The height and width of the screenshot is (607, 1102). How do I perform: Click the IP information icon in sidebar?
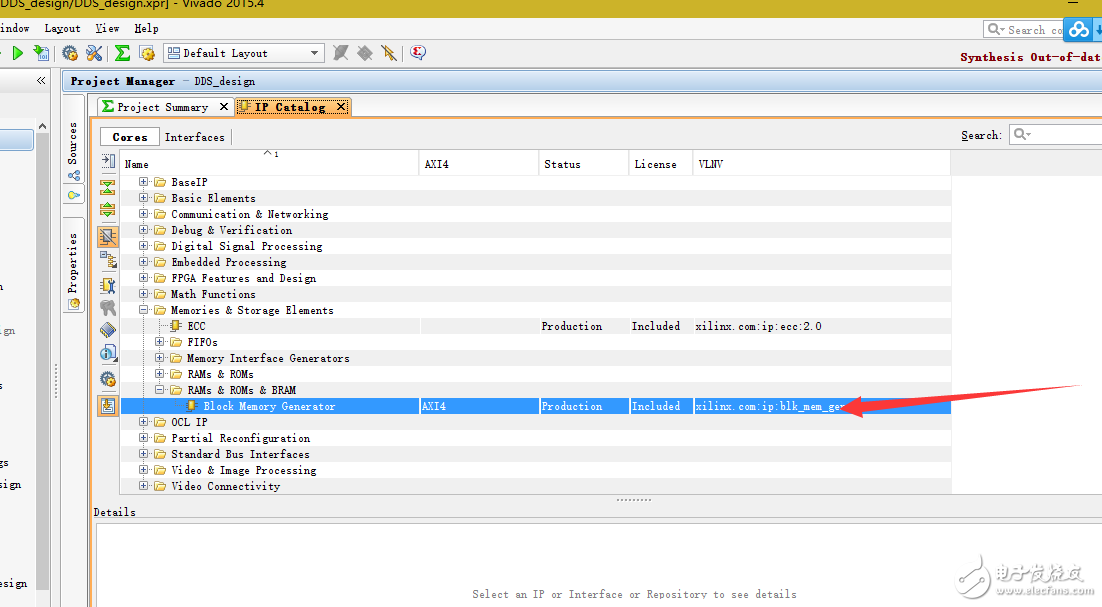point(107,353)
